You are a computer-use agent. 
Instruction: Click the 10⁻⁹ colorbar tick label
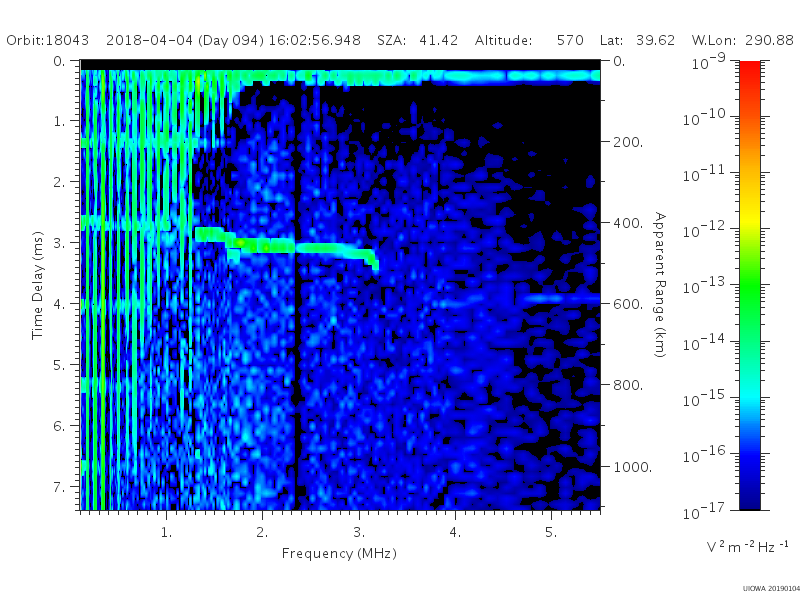709,62
